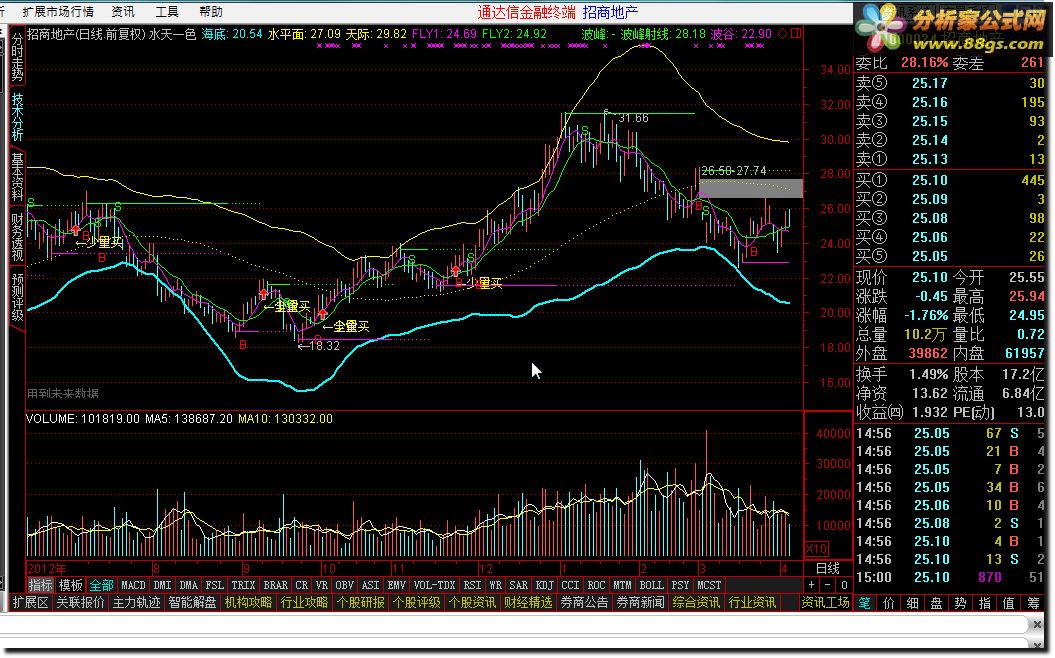Apply the BOLL indicator

[651, 585]
